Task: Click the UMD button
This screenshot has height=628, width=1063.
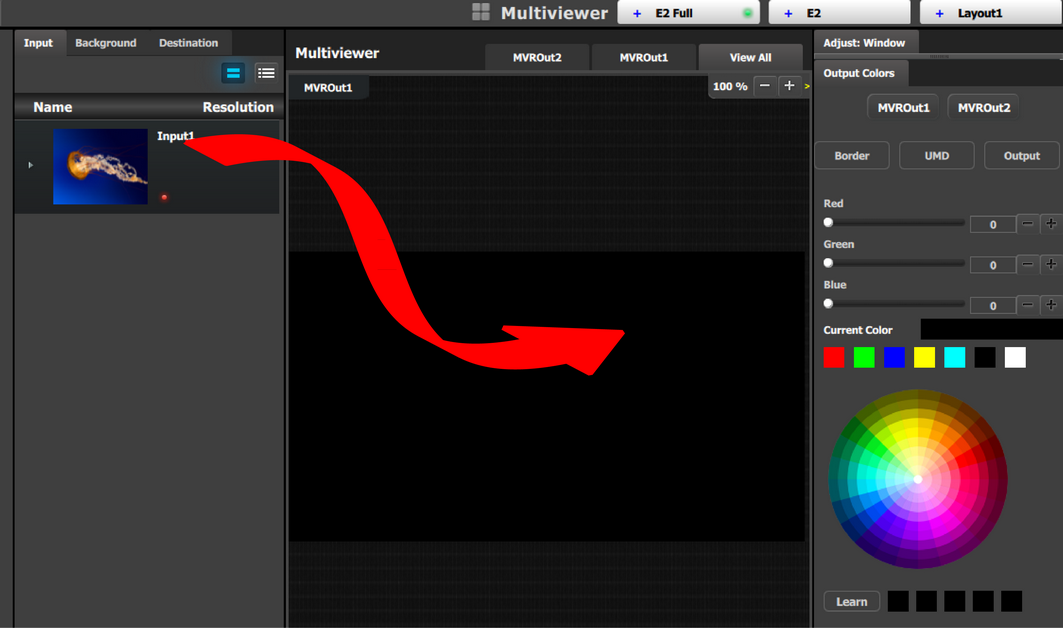Action: pyautogui.click(x=937, y=156)
